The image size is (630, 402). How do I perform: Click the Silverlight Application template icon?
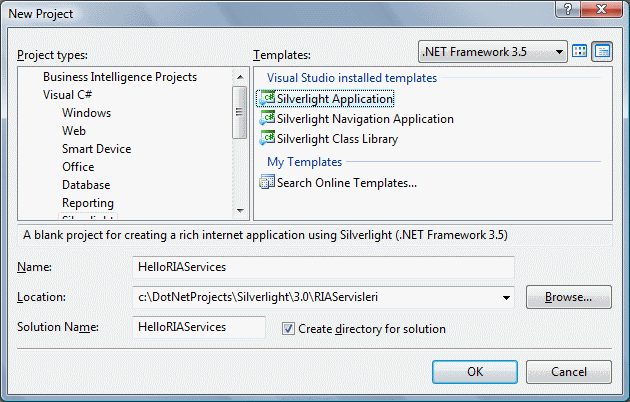(266, 98)
